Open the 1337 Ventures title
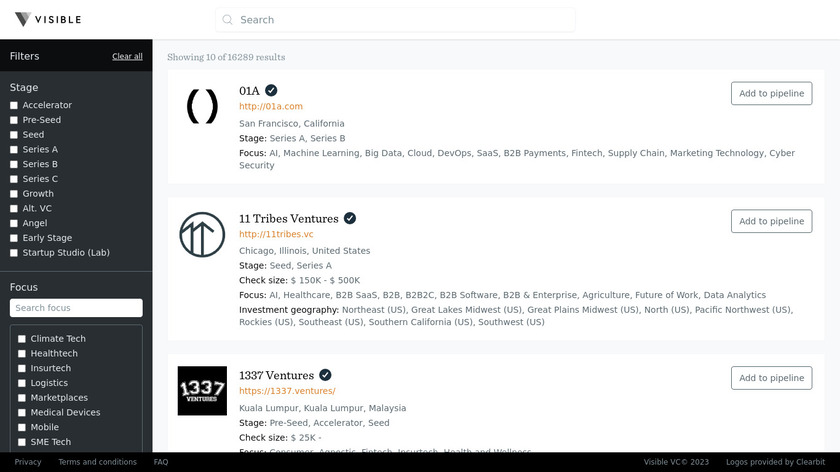 [x=276, y=375]
